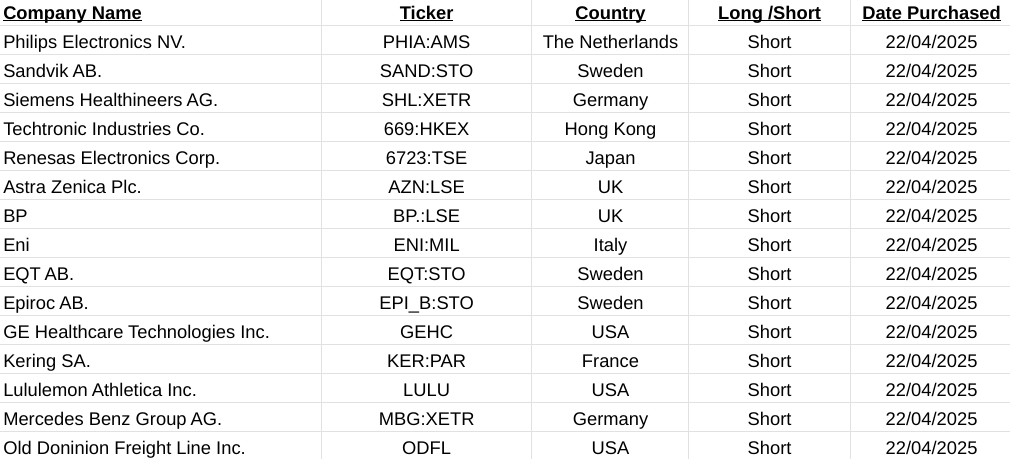
Task: Click the SAND:STO ticker cell
Action: point(426,71)
